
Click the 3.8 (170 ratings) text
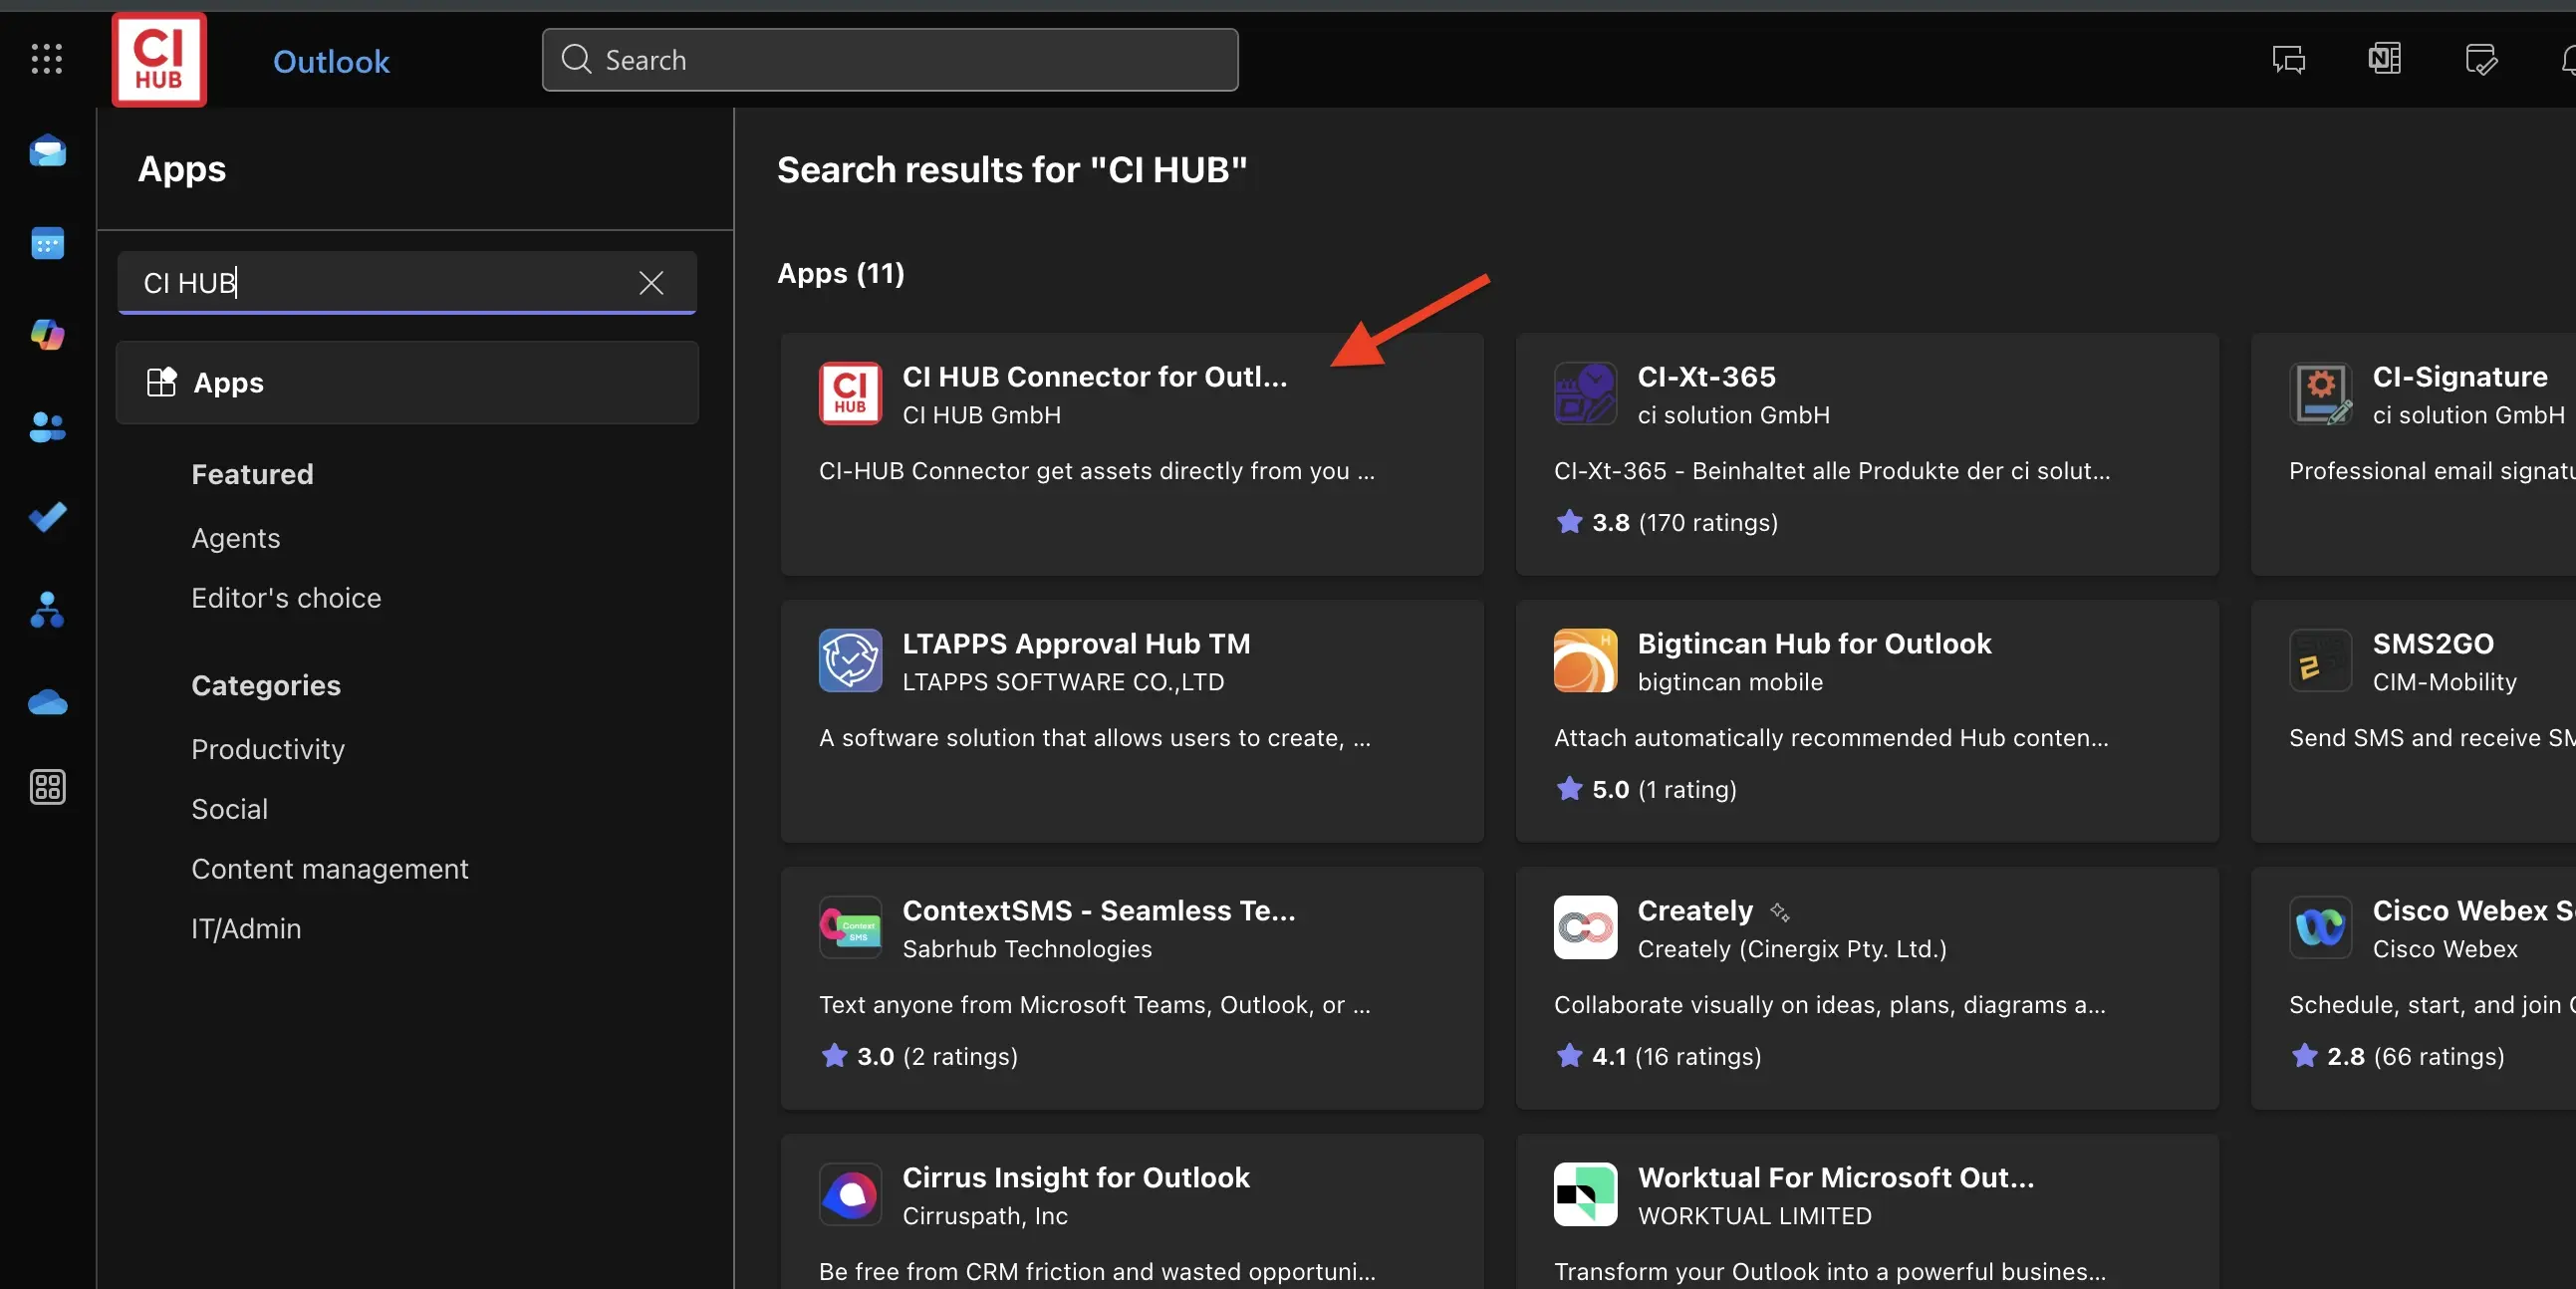coord(1684,522)
